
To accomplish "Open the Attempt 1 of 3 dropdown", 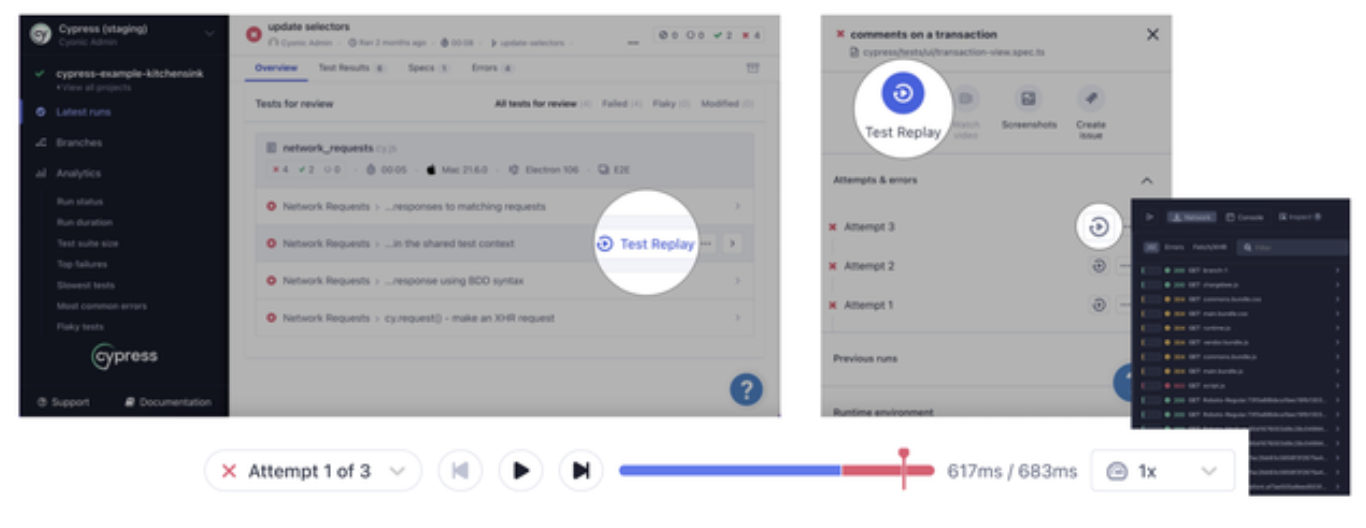I will pos(313,471).
